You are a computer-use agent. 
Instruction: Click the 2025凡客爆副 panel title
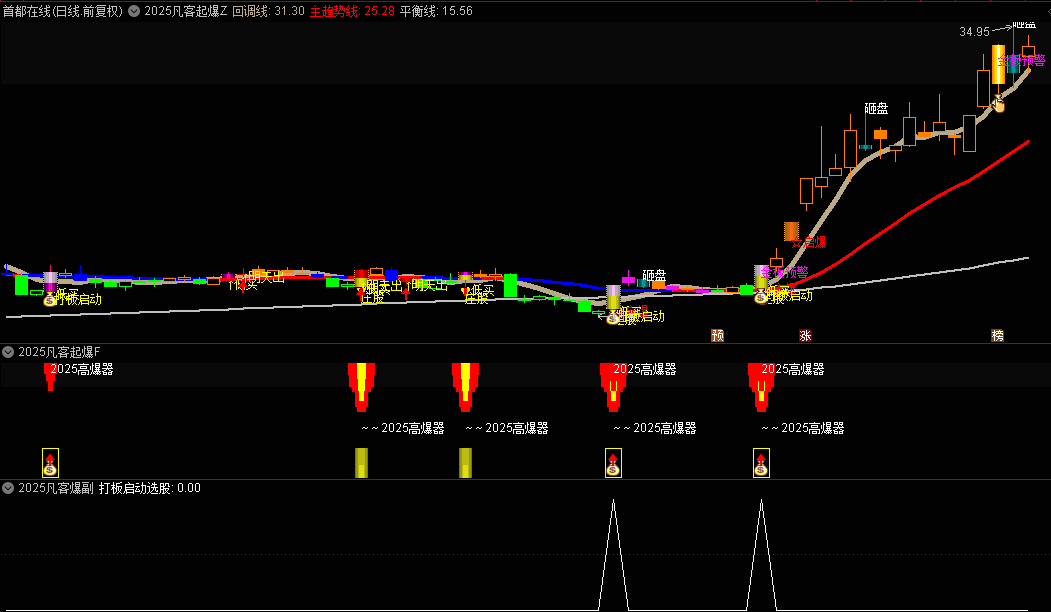coord(56,488)
